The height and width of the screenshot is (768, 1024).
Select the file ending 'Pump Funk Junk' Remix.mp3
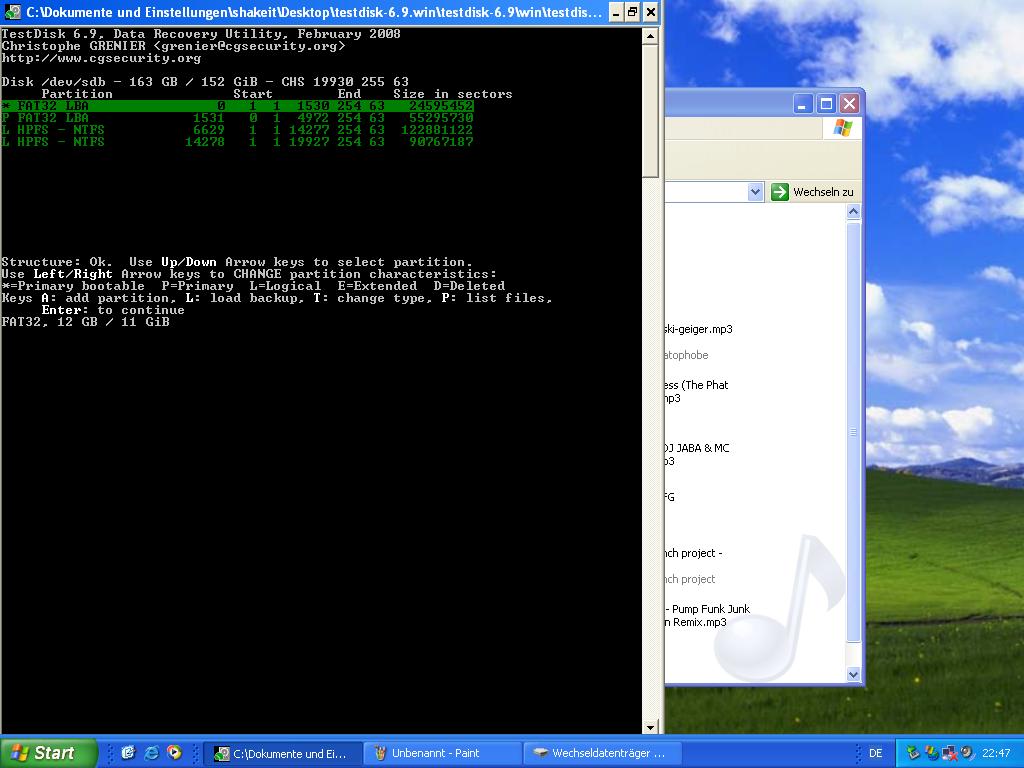click(708, 616)
